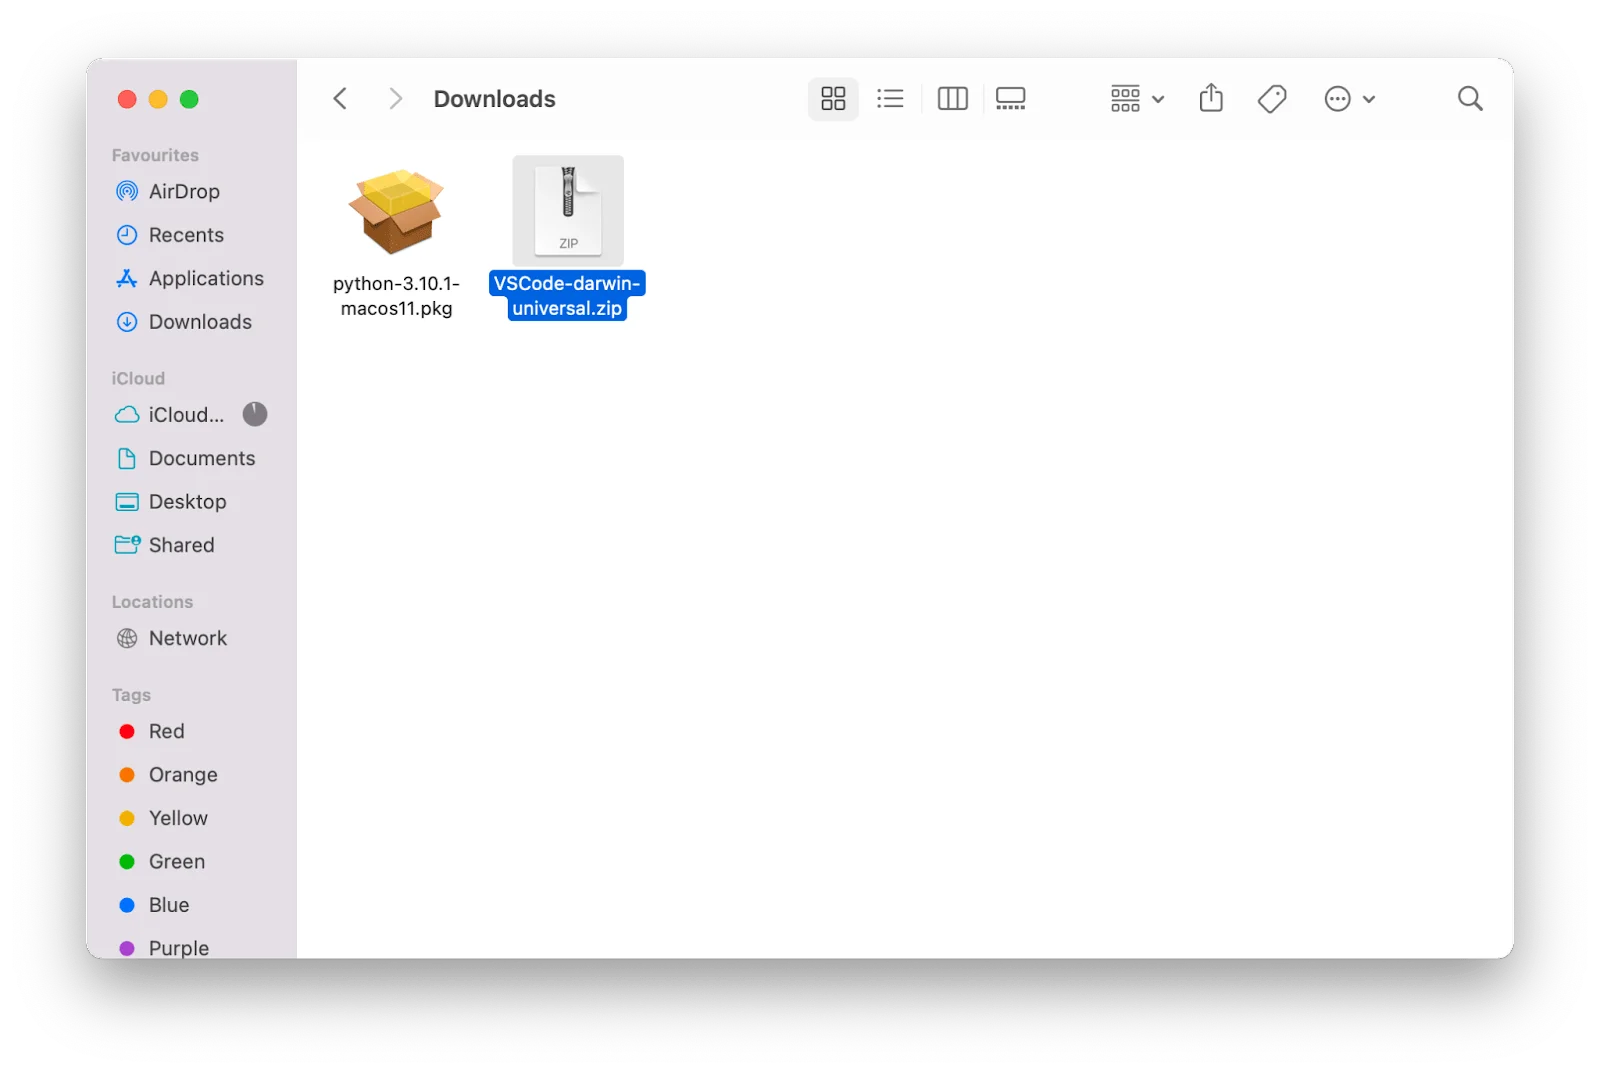Open the More actions ellipsis menu
Image resolution: width=1600 pixels, height=1073 pixels.
[x=1349, y=98]
